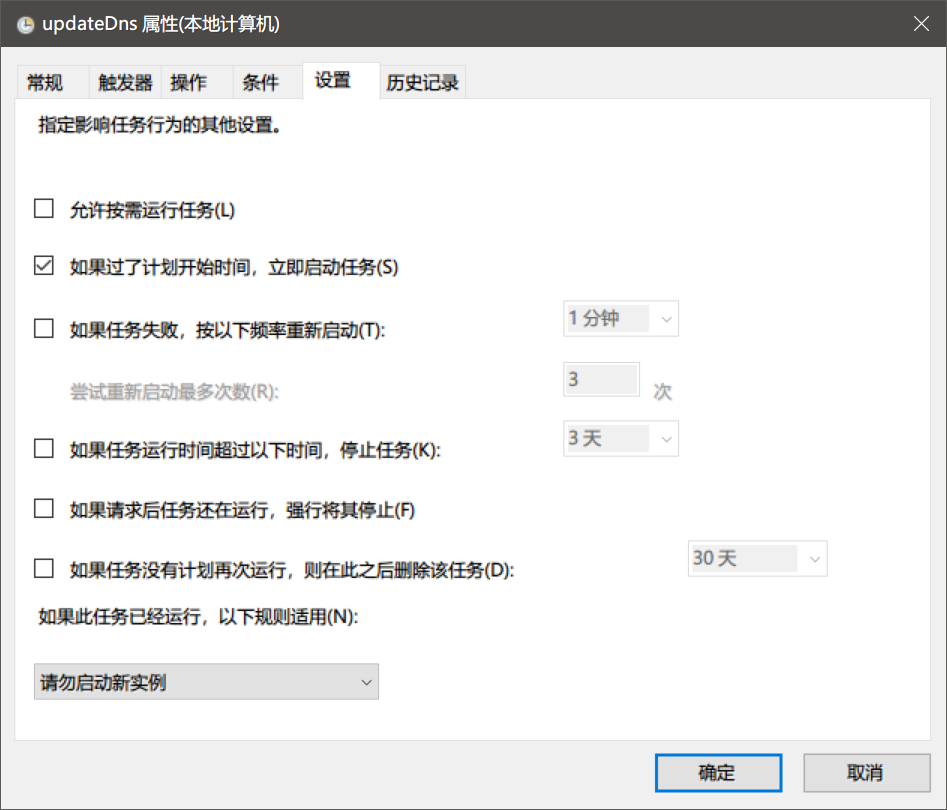Click the retry attempts input showing 3

point(600,379)
